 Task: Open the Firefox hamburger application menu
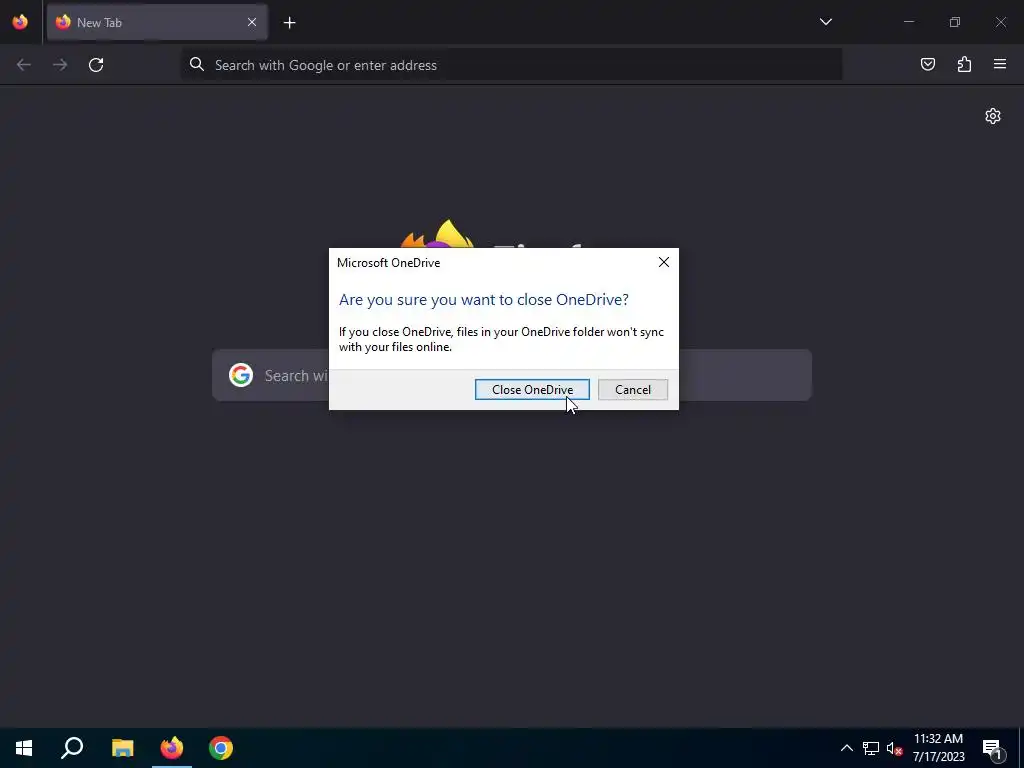(x=1000, y=64)
